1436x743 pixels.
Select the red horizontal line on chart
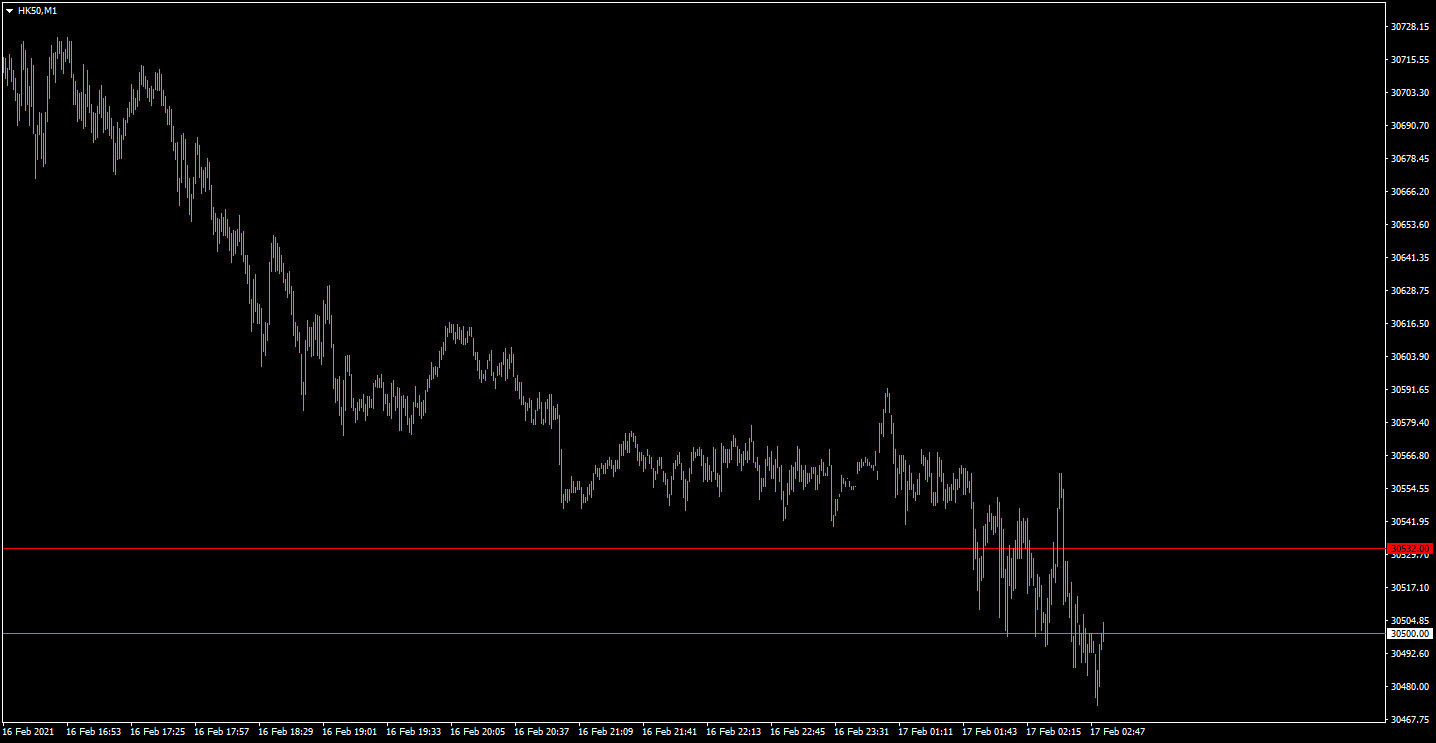(x=693, y=548)
